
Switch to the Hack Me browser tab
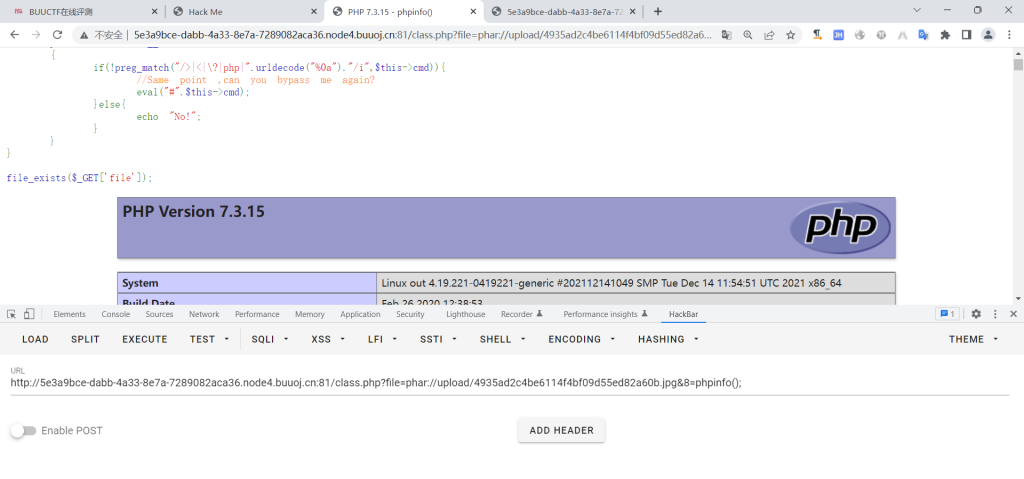[242, 11]
